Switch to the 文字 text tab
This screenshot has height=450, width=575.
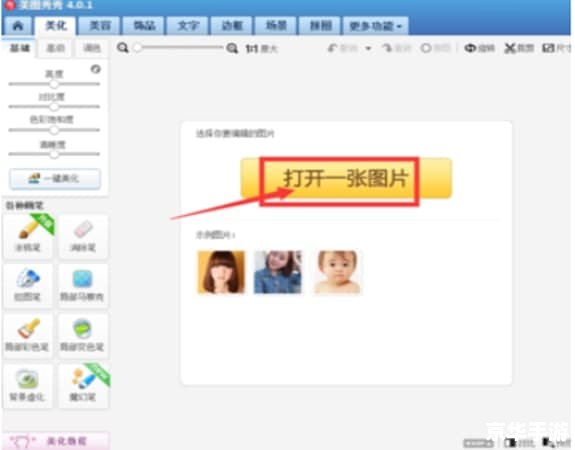tap(188, 26)
